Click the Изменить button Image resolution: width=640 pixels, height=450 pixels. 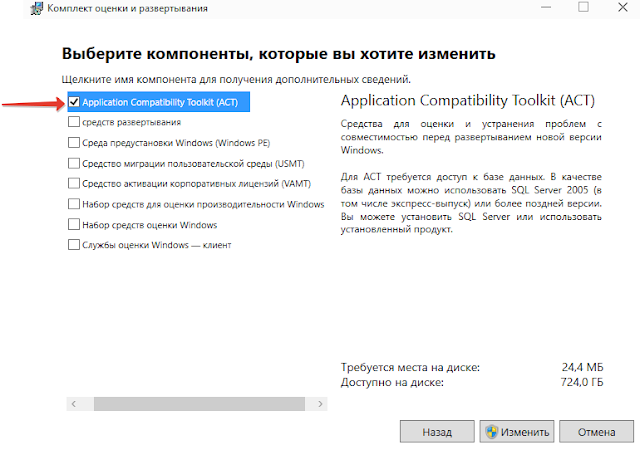click(x=516, y=432)
